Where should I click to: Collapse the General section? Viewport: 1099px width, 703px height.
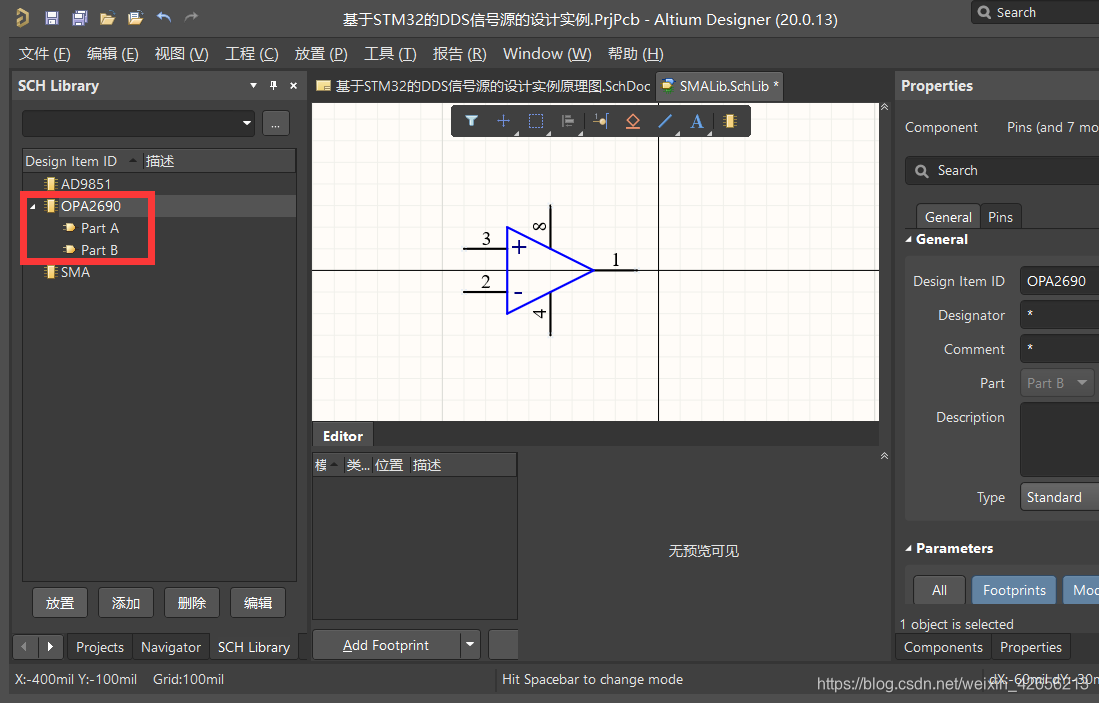point(909,240)
